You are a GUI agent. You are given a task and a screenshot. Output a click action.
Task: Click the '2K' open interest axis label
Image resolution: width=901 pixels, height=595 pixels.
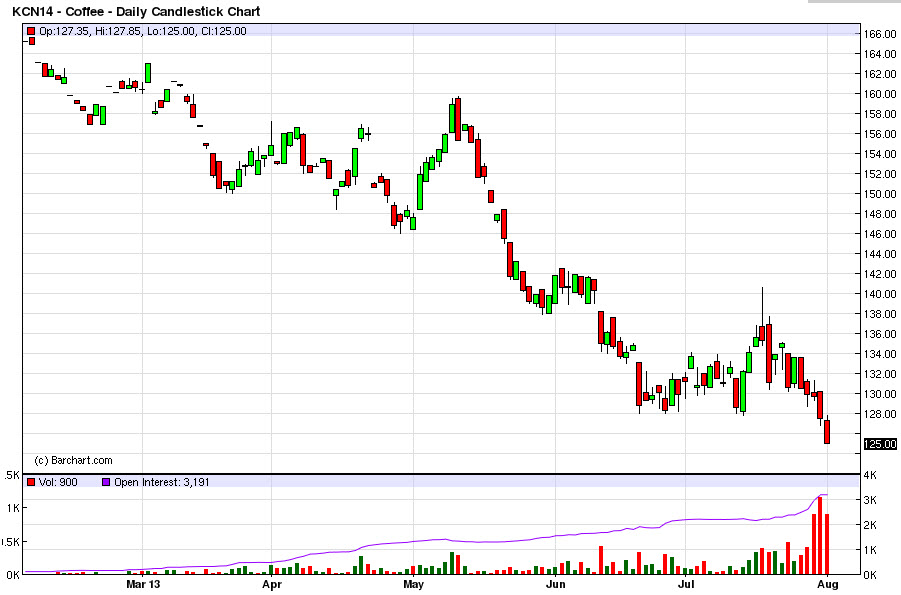click(871, 525)
